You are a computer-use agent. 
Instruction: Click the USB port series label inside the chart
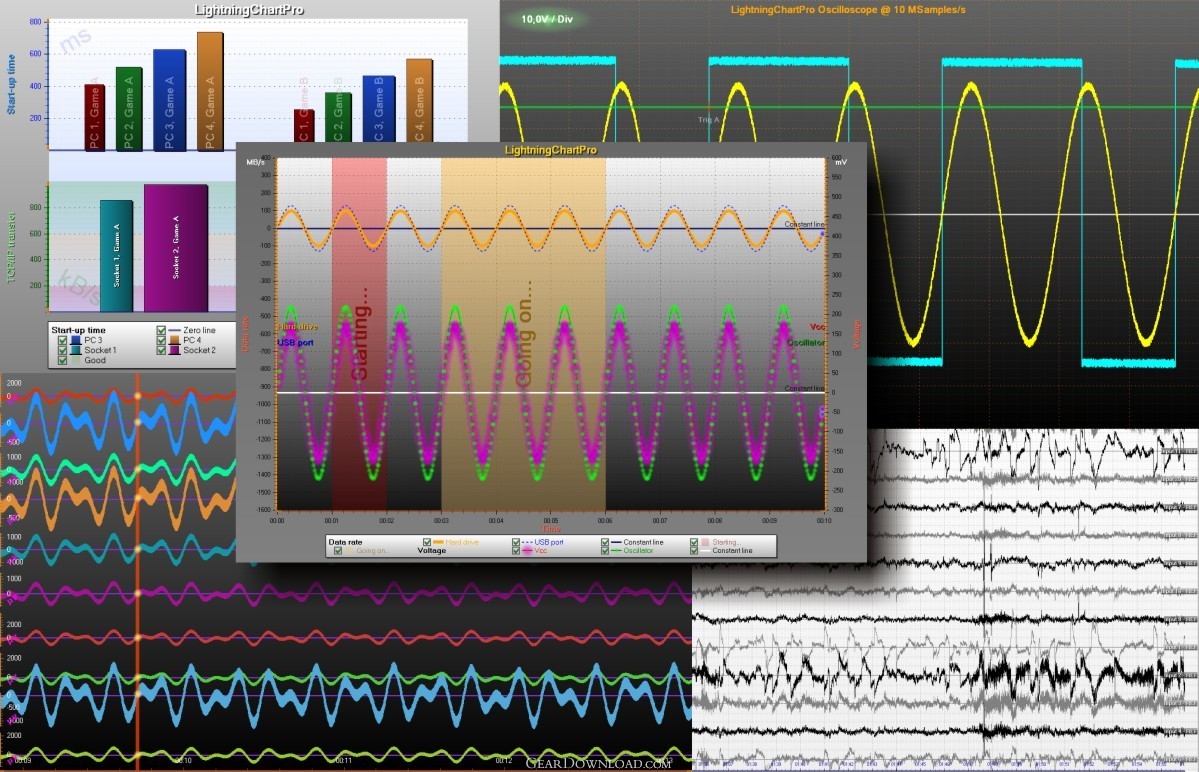(x=295, y=342)
